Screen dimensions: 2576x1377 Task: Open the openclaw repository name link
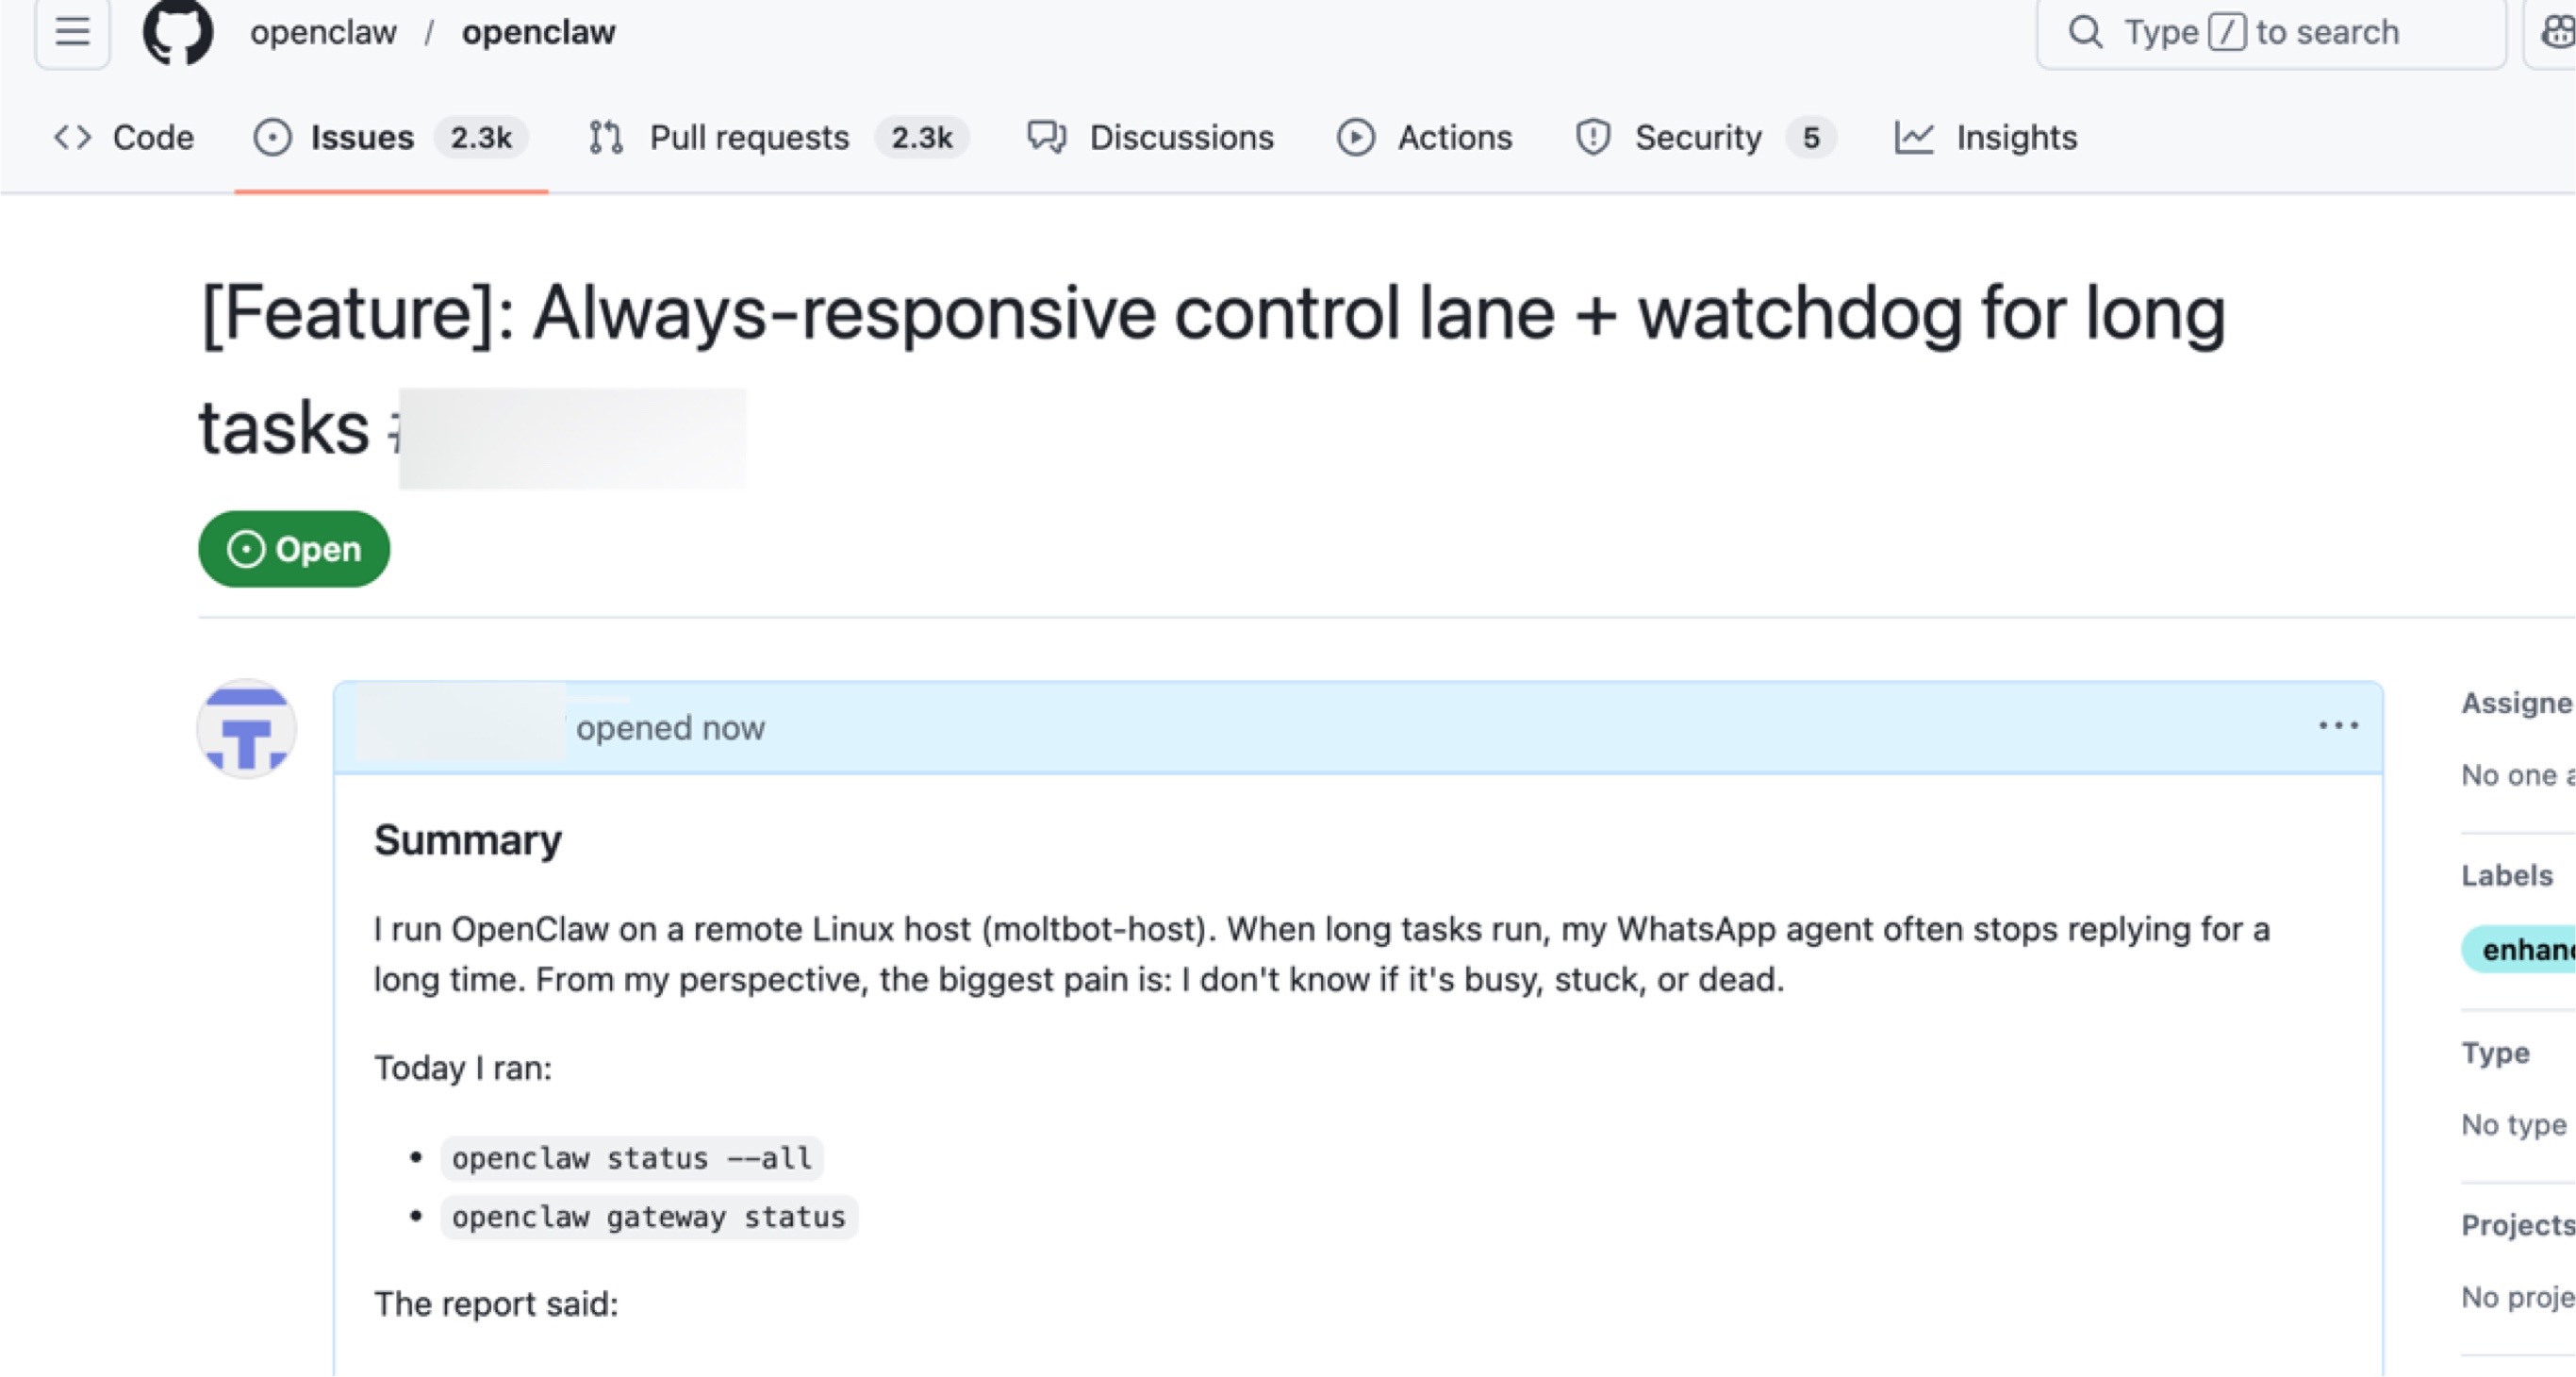click(x=538, y=33)
